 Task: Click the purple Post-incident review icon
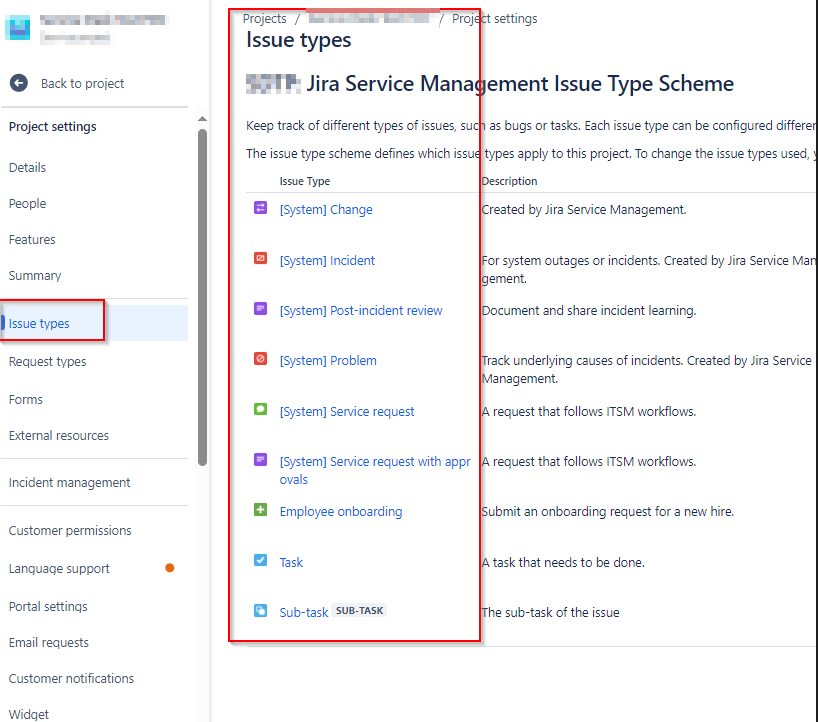(260, 309)
